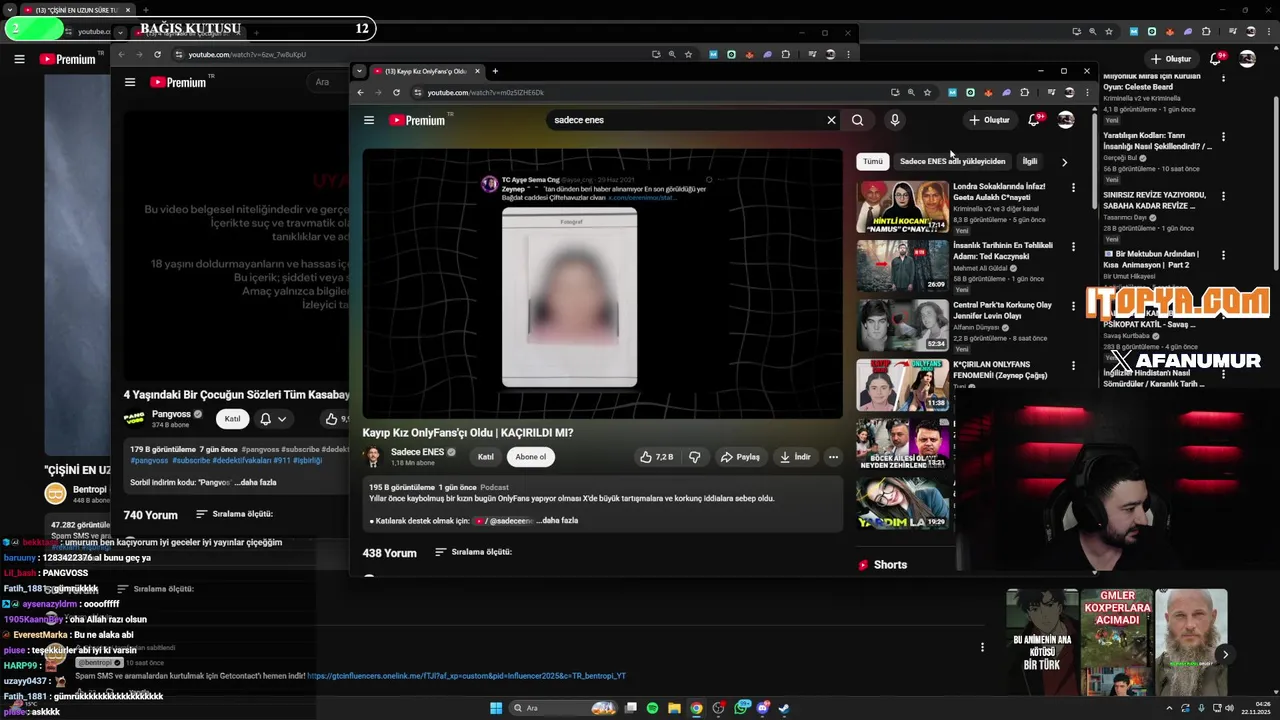Click the search magnifier button in front window

857,120
